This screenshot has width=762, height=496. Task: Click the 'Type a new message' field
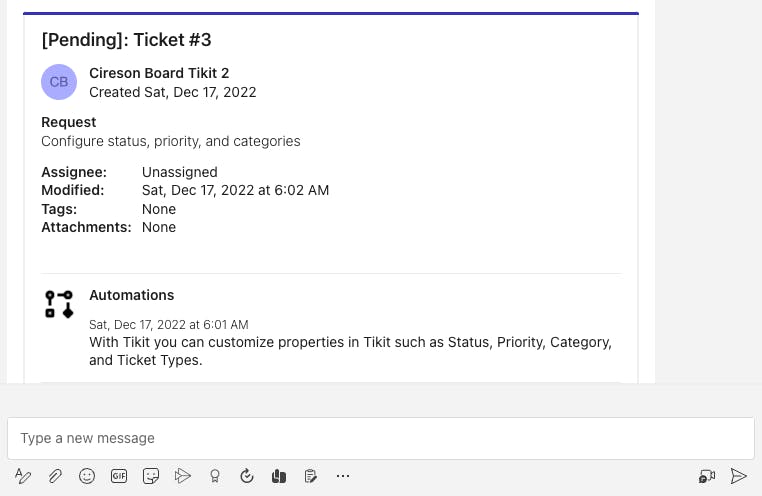[x=380, y=438]
